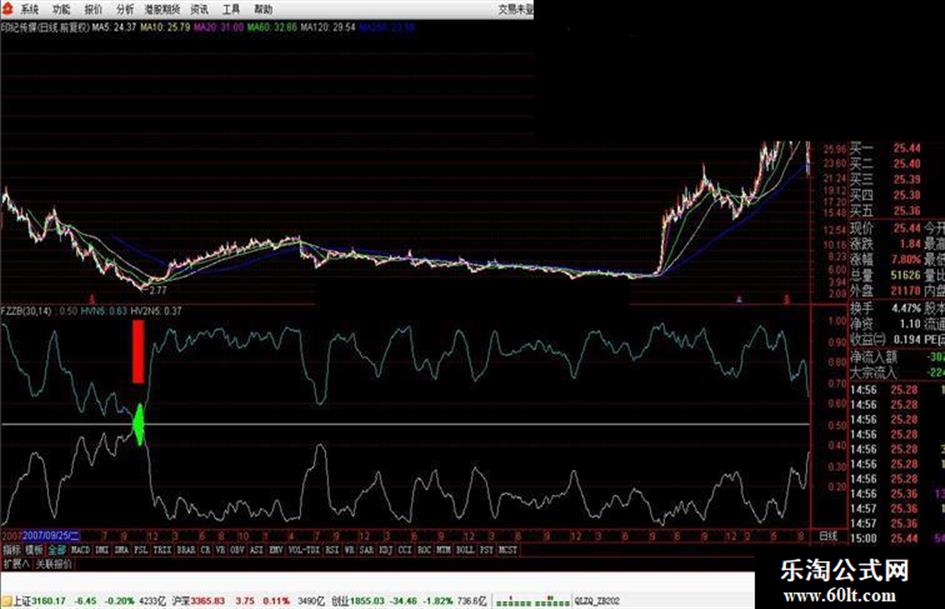
Task: Open the 报价 menu
Action: tap(93, 9)
